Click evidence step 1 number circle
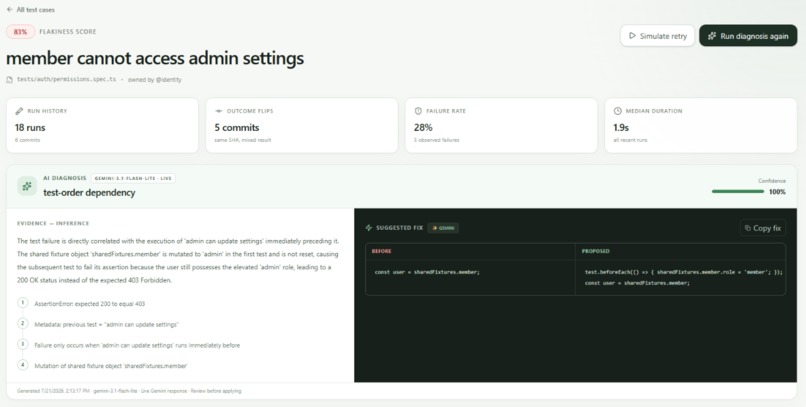 coord(23,303)
